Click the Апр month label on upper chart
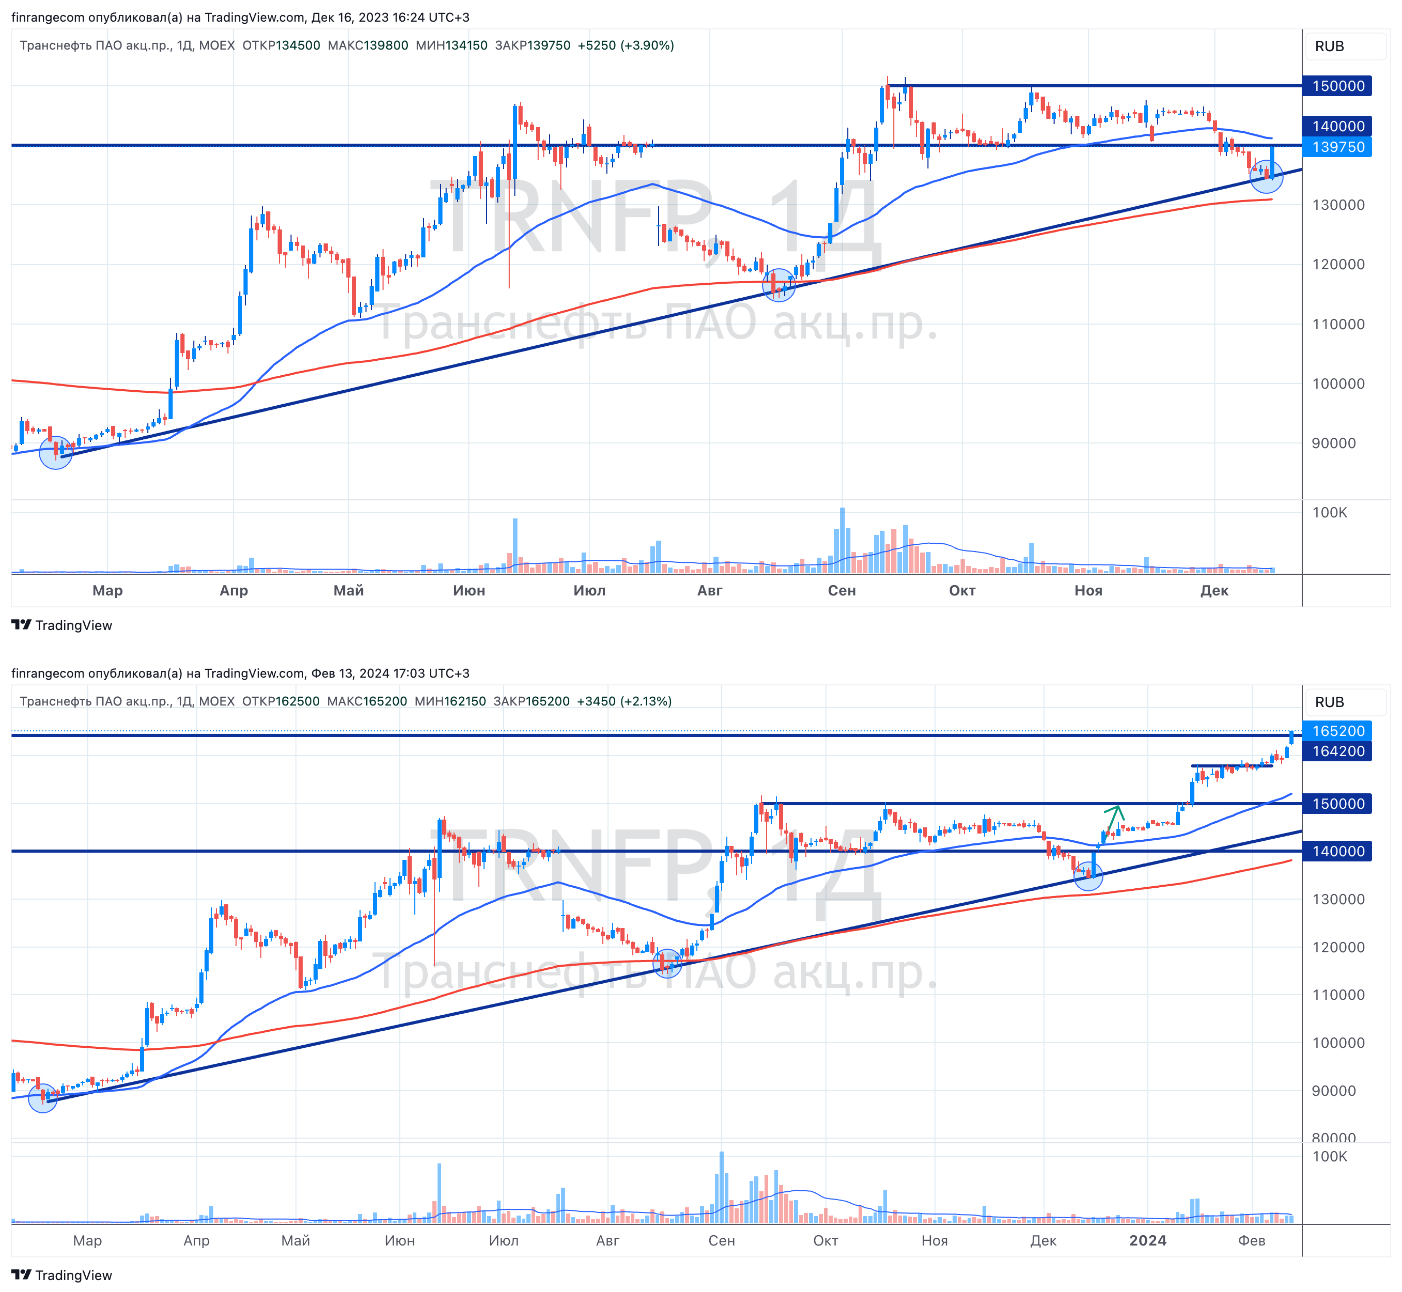The width and height of the screenshot is (1402, 1292). [233, 590]
